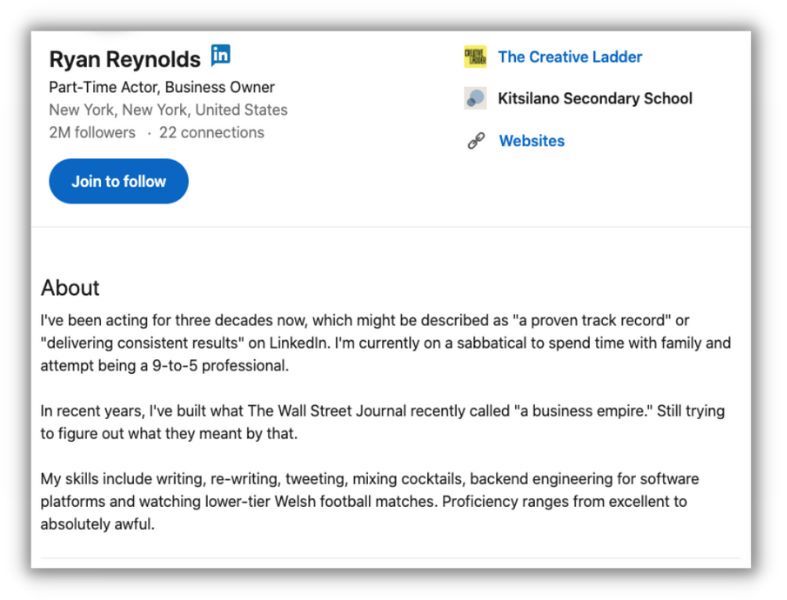Select Kitsilano Secondary School text entry
787x600 pixels.
[595, 98]
